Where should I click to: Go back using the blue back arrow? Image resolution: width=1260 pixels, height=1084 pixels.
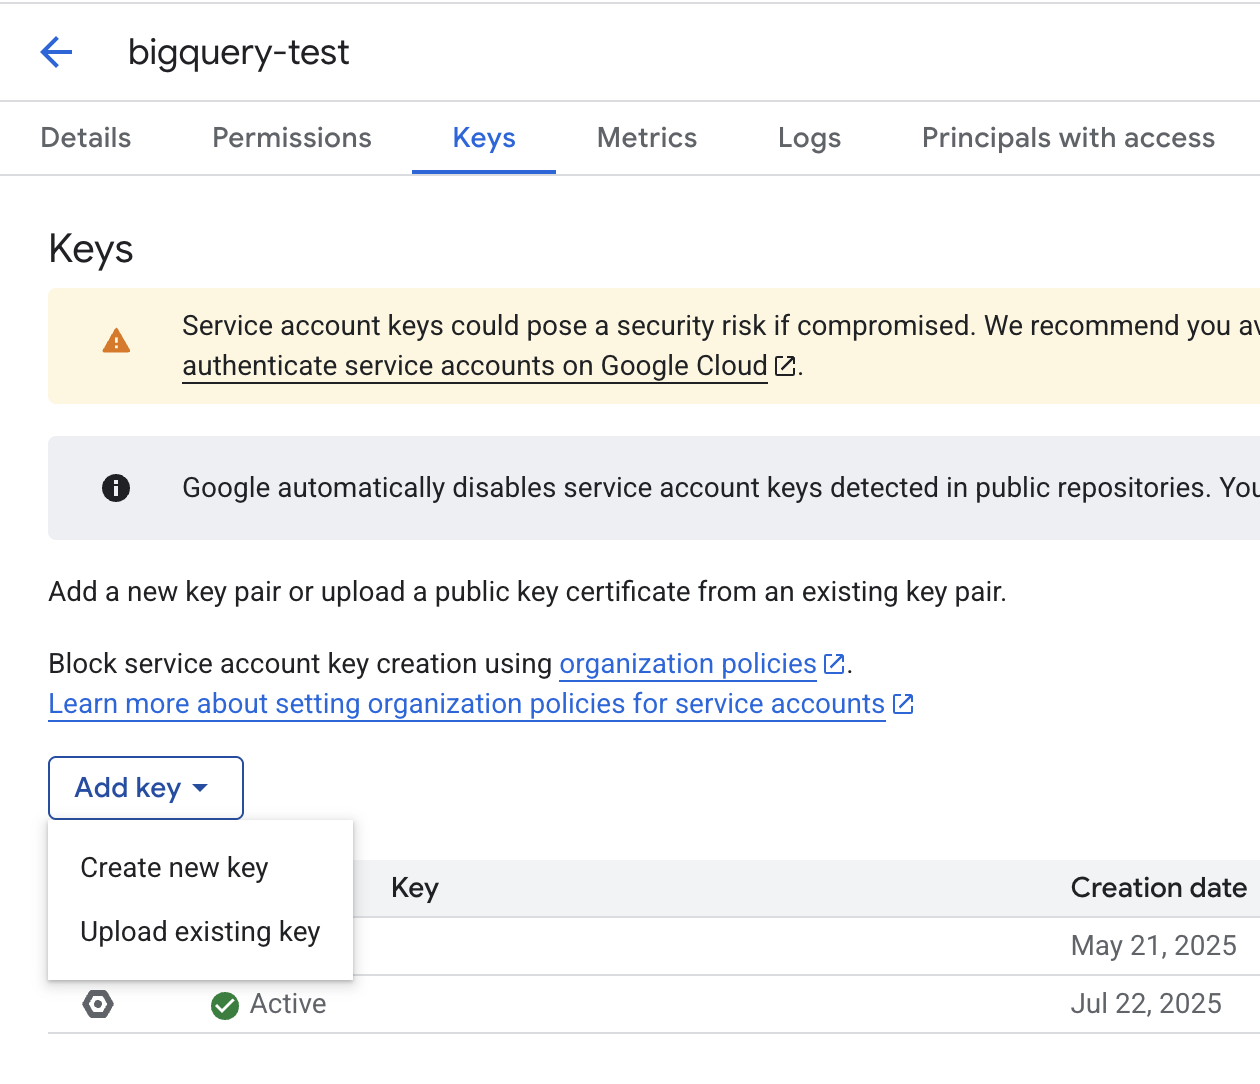point(57,52)
